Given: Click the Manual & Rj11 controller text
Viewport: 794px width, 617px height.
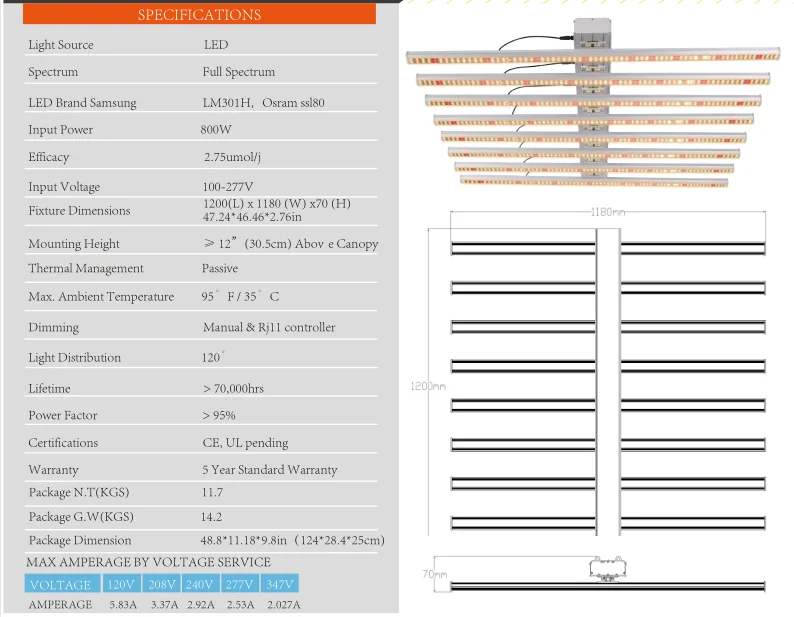Looking at the screenshot, I should click(x=268, y=327).
